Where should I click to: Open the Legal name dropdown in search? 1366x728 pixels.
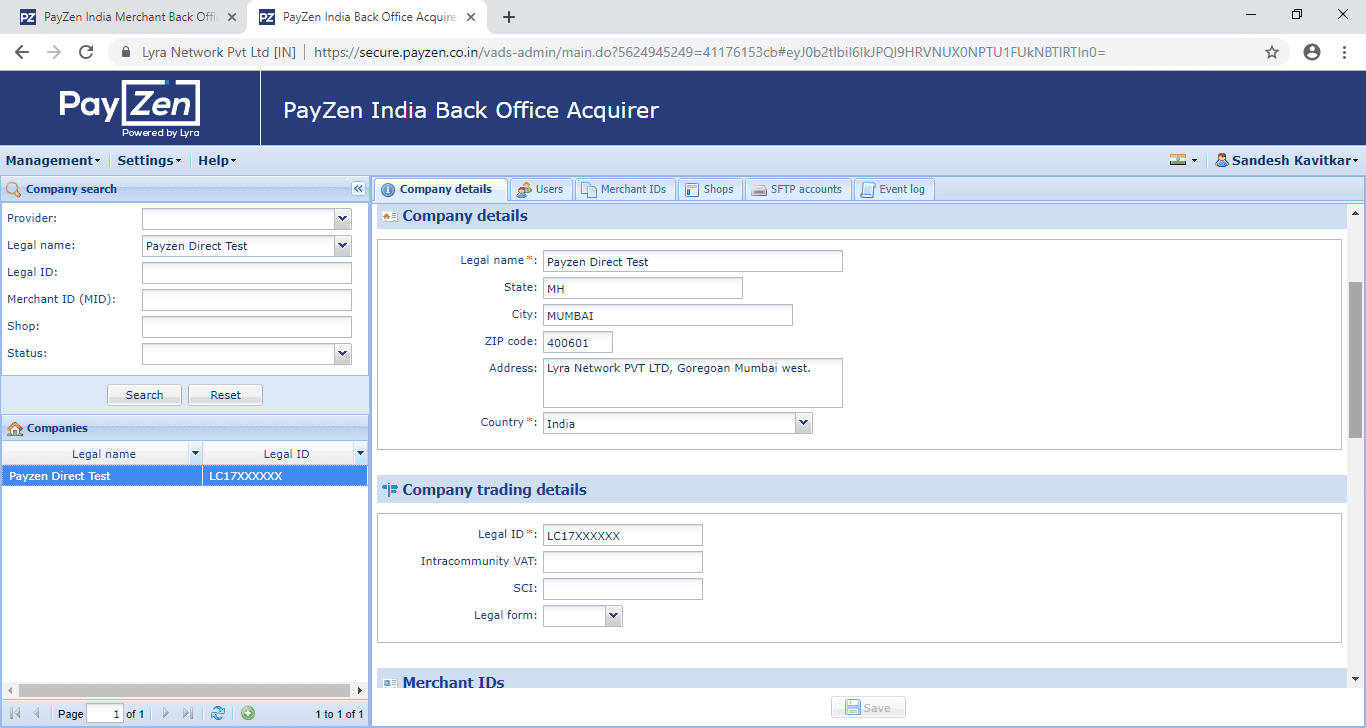pyautogui.click(x=343, y=246)
